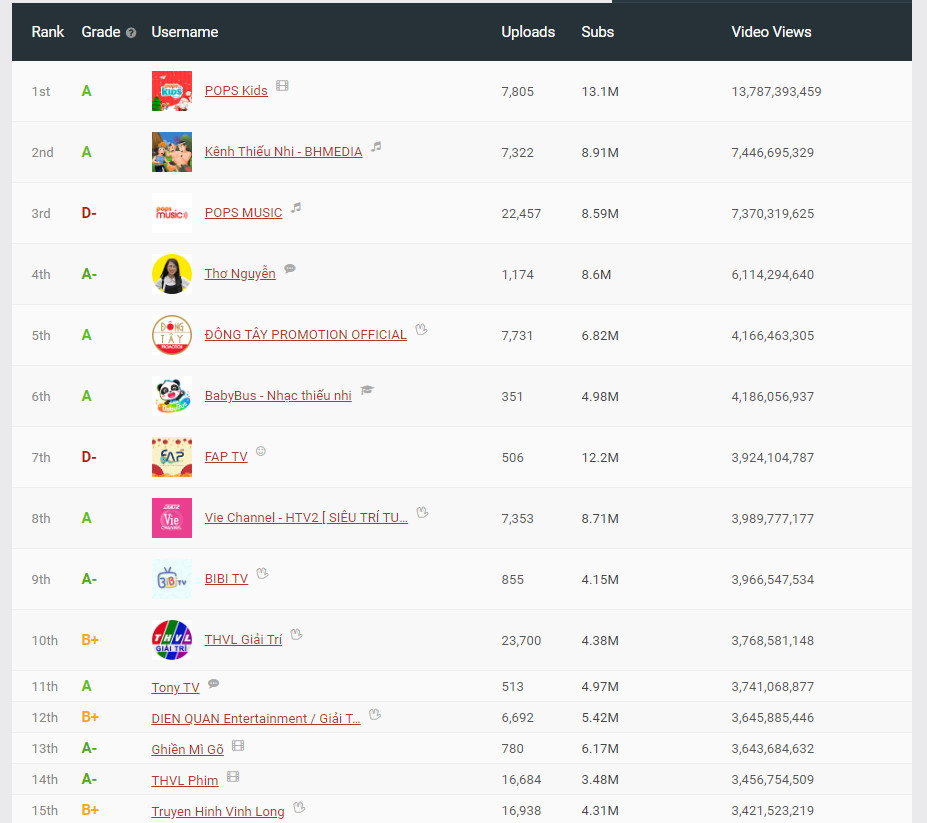Click music note icon beside Kênh Thiếu Nhi - BHMEDIA
The height and width of the screenshot is (823, 927).
coord(376,147)
